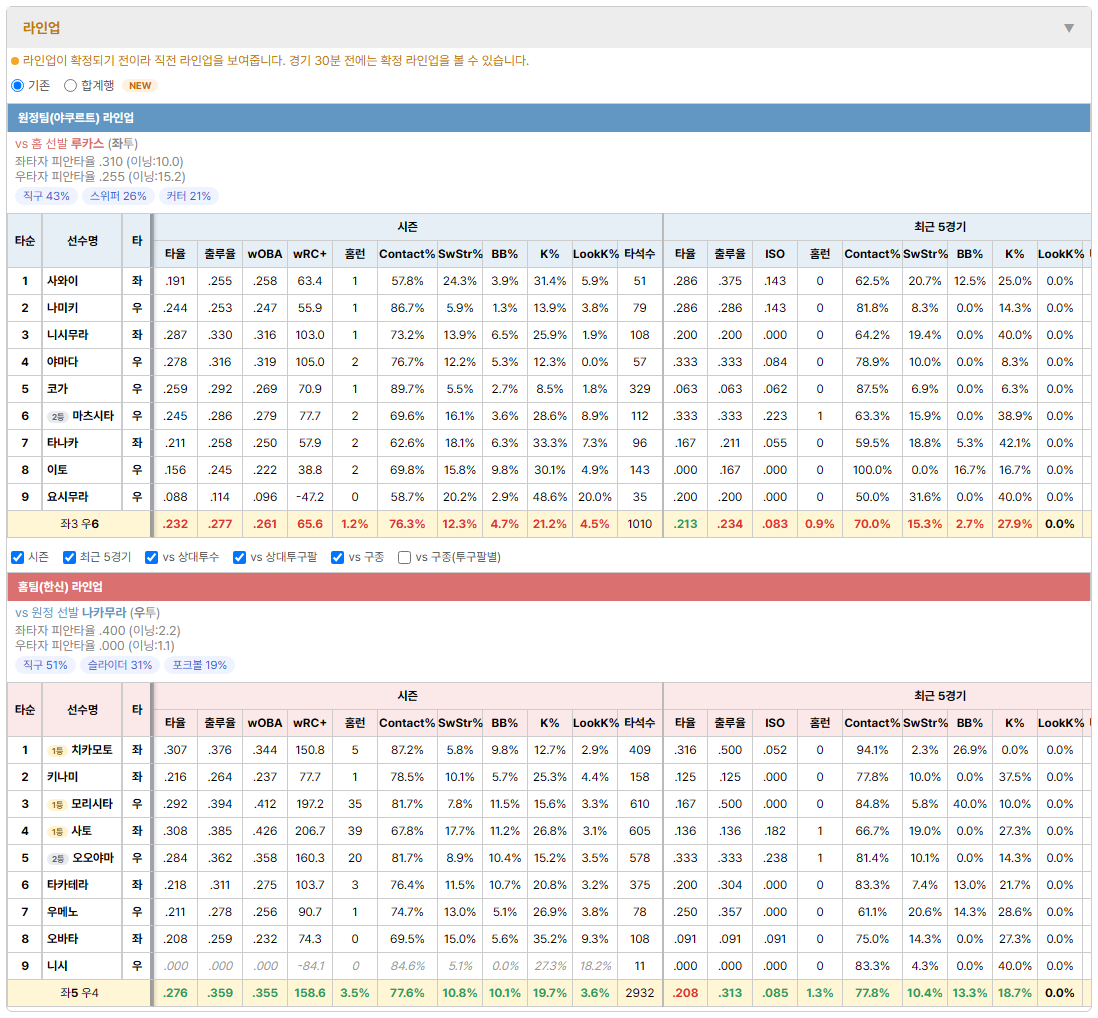Click the 좌5 우4 totals row label
This screenshot has width=1098, height=1018.
coord(79,993)
